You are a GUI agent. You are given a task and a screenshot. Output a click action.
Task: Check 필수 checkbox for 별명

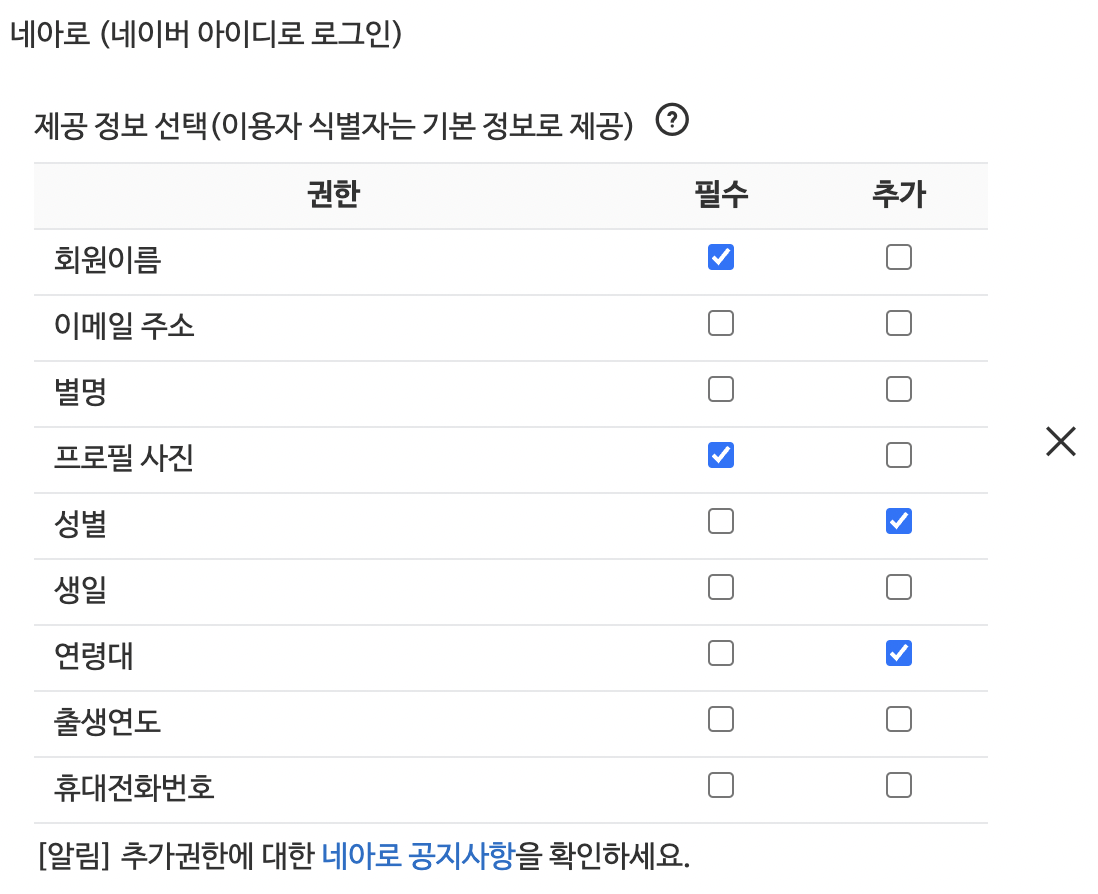721,389
